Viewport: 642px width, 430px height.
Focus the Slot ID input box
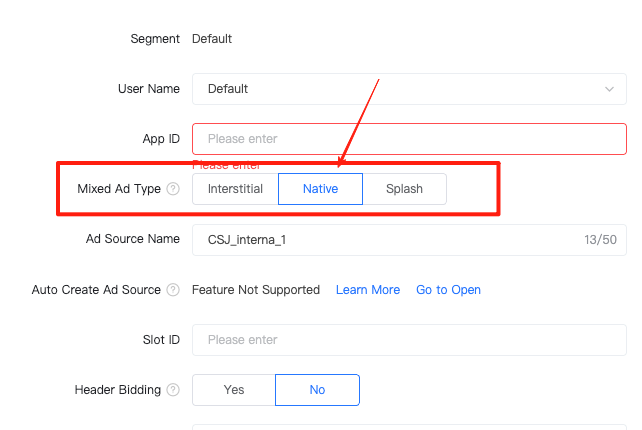[x=409, y=340]
